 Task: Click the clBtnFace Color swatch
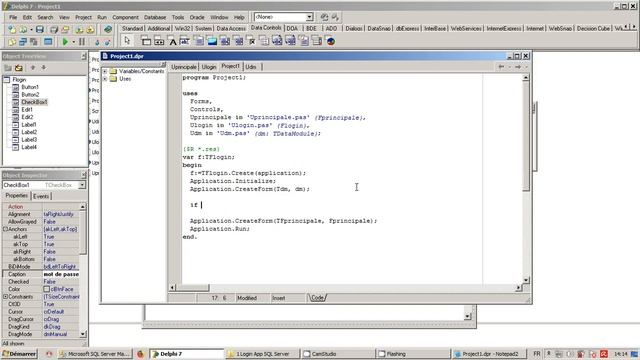[47, 289]
